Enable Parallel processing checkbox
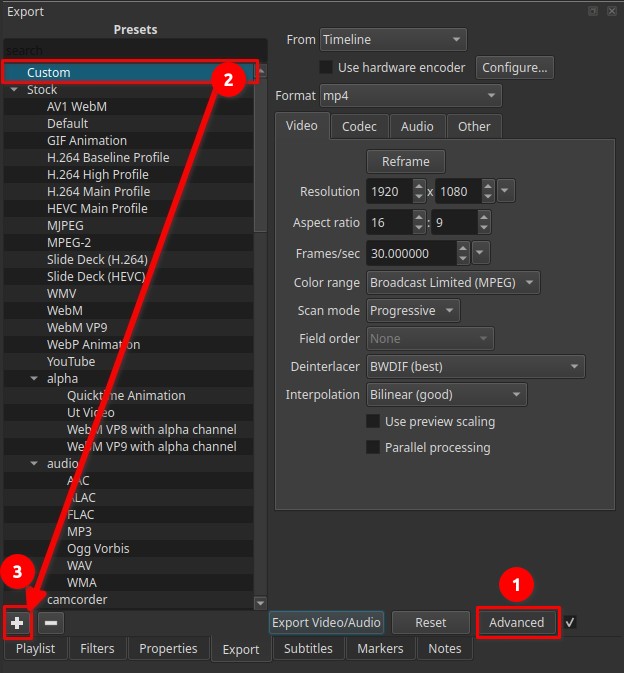 (373, 447)
